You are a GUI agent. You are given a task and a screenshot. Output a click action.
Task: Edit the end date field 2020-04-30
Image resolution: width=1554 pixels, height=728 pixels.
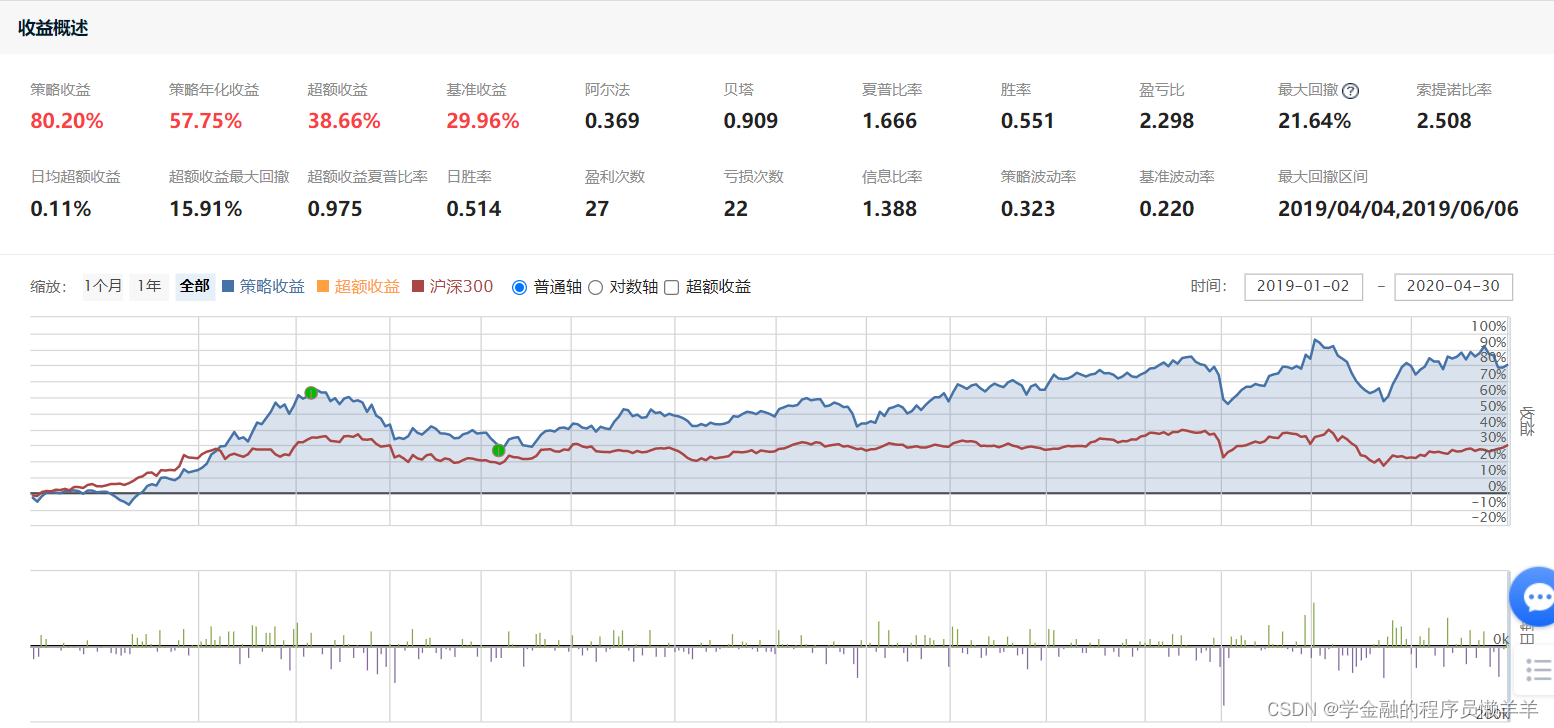point(1453,286)
